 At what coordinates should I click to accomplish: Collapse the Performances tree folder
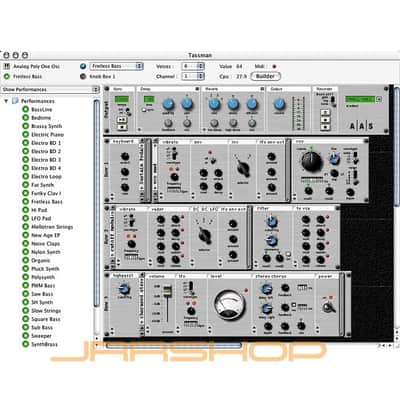tap(6, 101)
